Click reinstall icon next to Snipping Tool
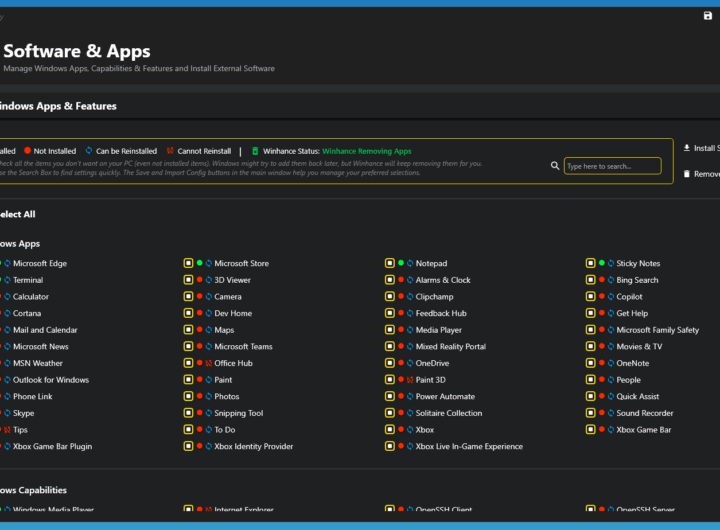This screenshot has width=720, height=530. tap(208, 413)
